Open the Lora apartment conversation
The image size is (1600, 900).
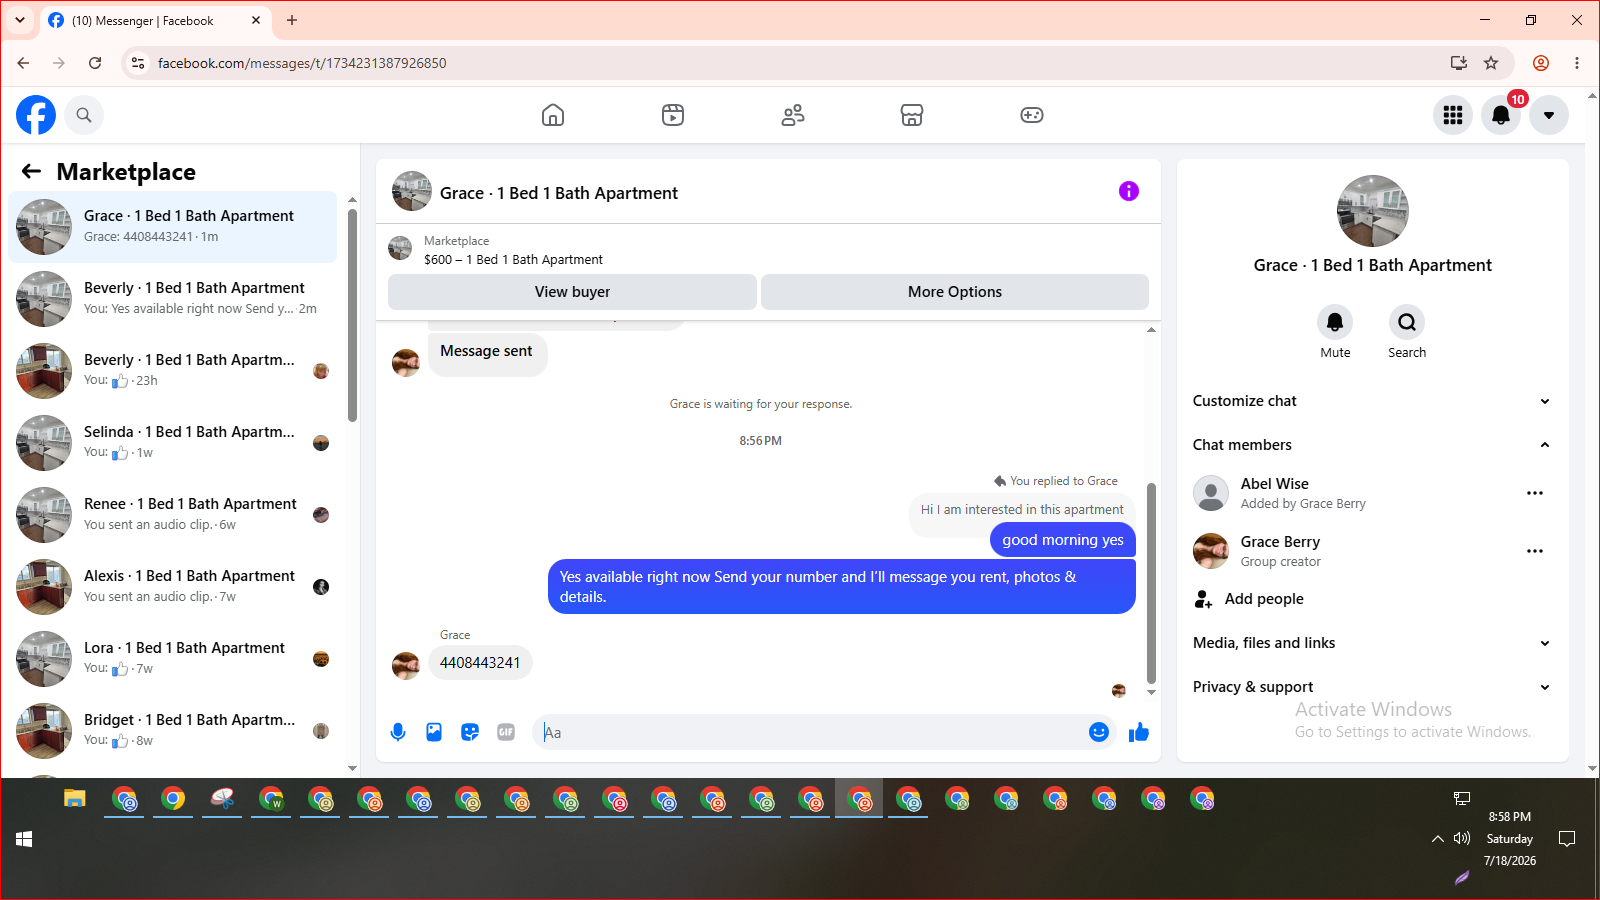(x=173, y=659)
